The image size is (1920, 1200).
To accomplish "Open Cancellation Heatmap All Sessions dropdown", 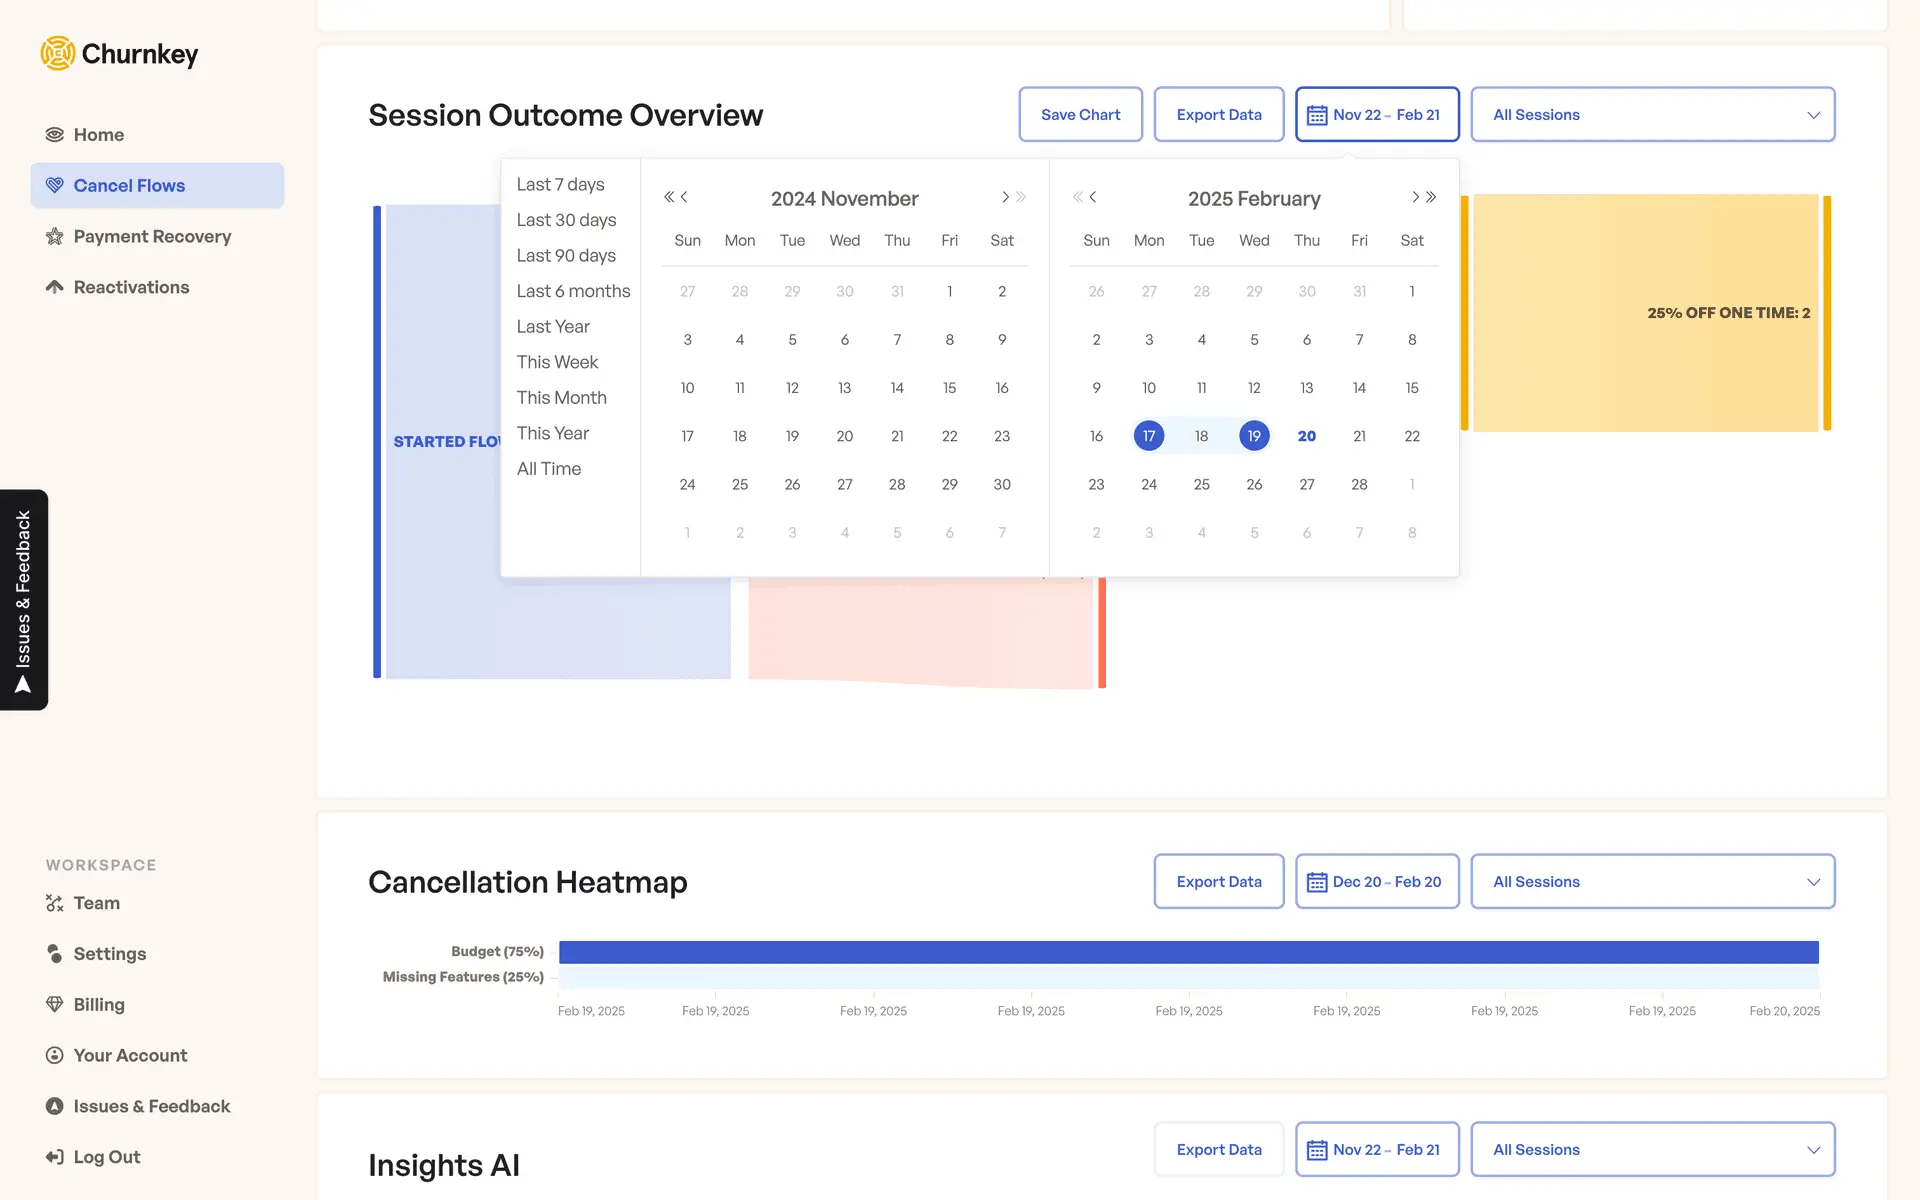I will (x=1652, y=882).
